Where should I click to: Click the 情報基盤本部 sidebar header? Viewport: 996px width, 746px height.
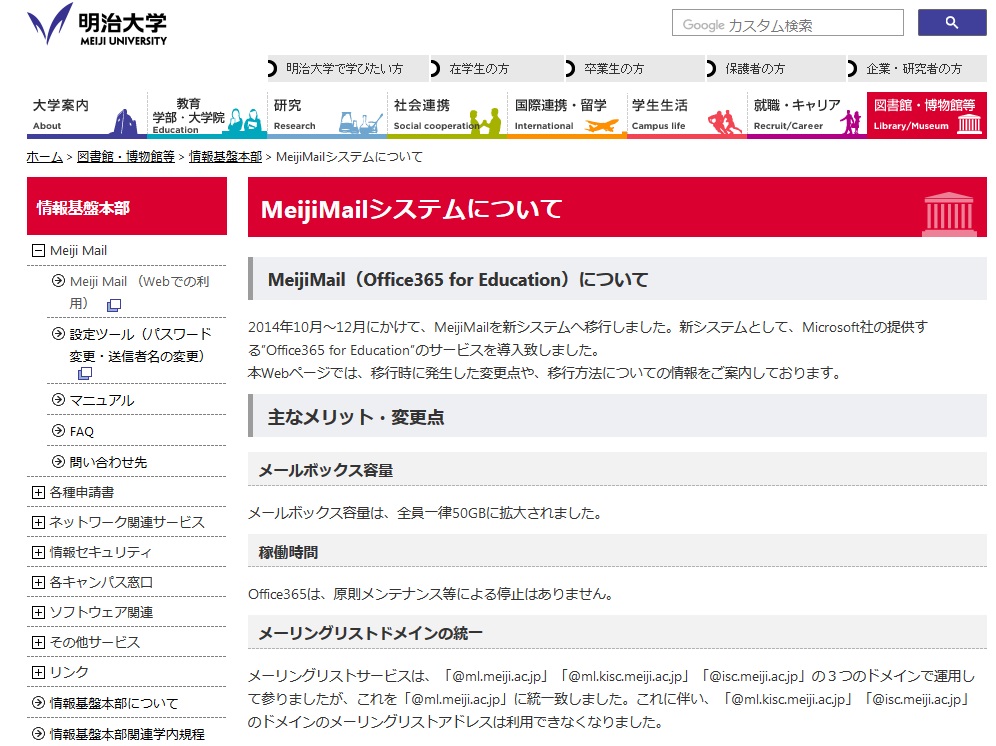(126, 207)
